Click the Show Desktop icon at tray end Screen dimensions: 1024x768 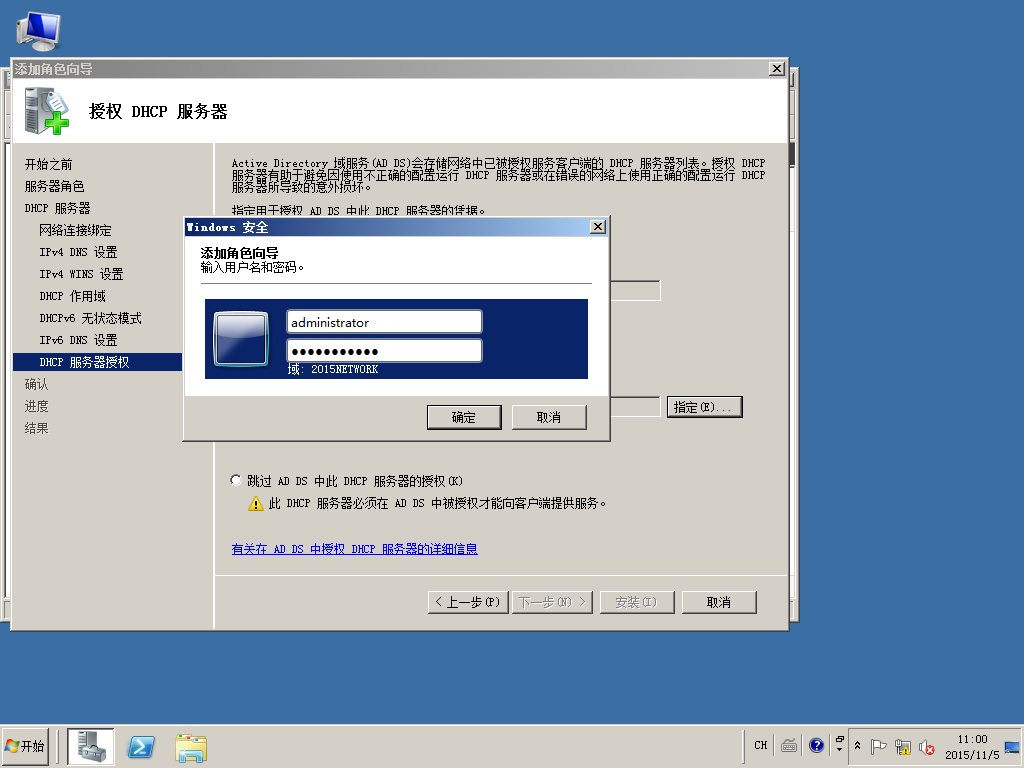point(1012,746)
